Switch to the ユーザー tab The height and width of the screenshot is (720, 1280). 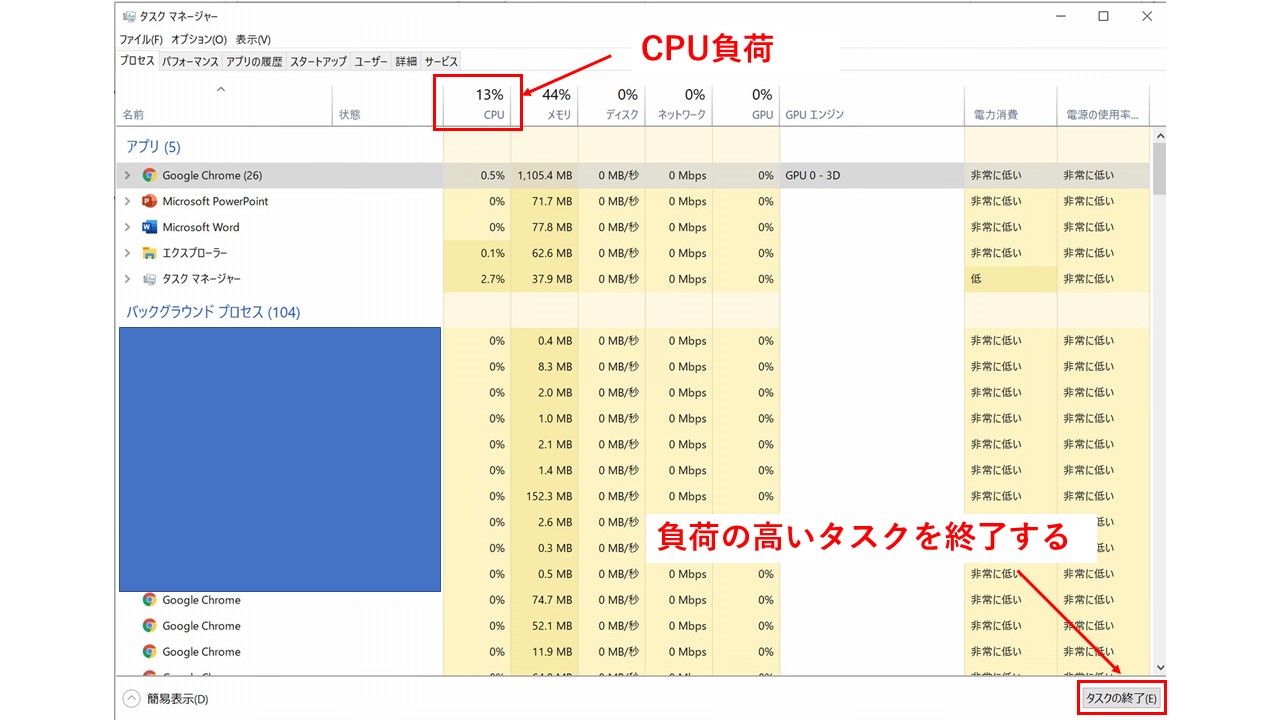coord(371,62)
